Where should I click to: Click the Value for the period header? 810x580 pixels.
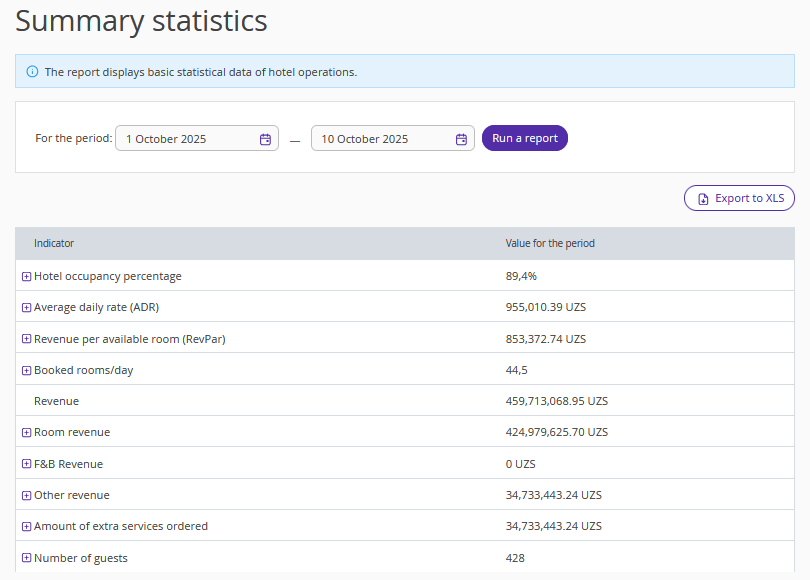(x=550, y=243)
